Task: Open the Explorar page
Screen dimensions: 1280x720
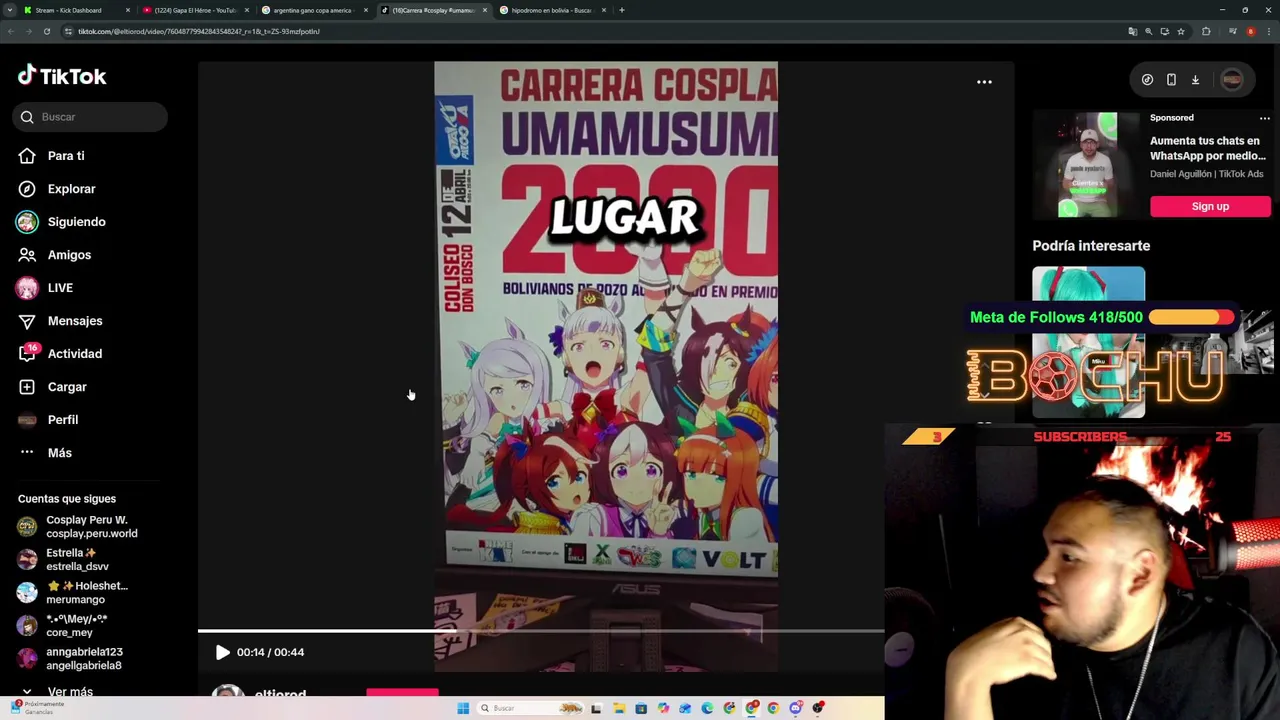Action: coord(71,189)
